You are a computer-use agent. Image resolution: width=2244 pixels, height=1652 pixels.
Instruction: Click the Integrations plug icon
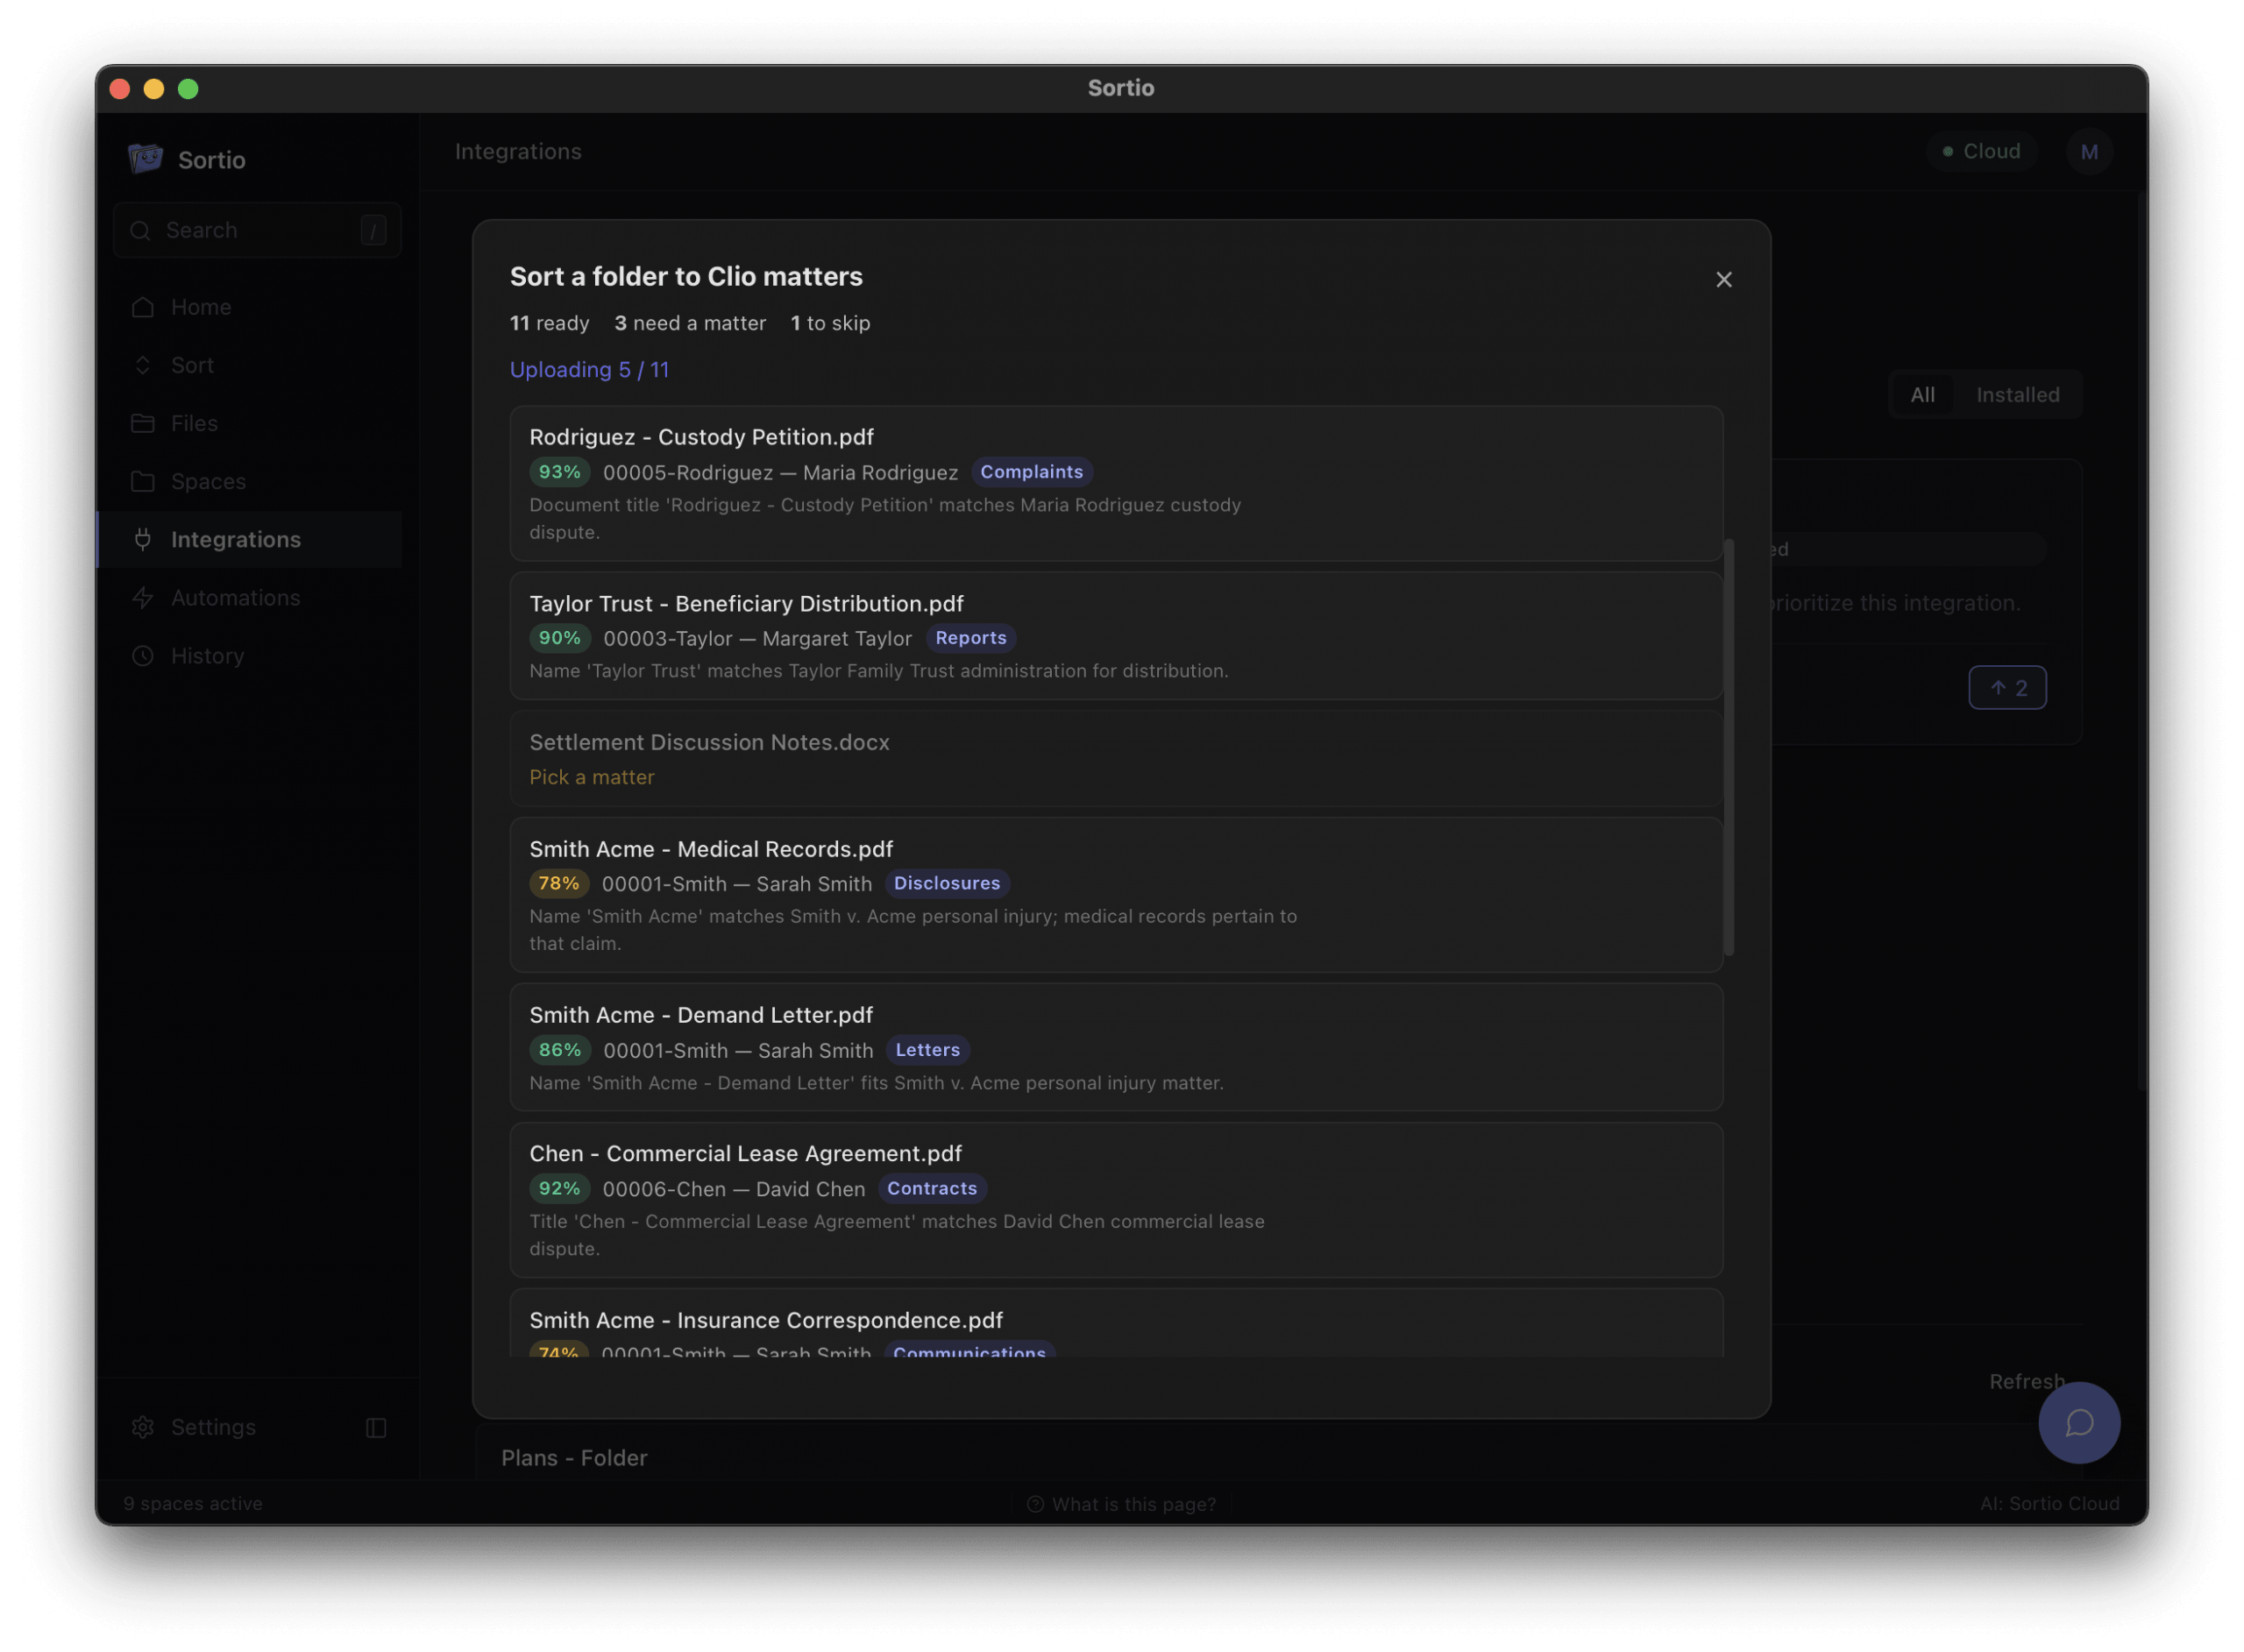[x=143, y=539]
